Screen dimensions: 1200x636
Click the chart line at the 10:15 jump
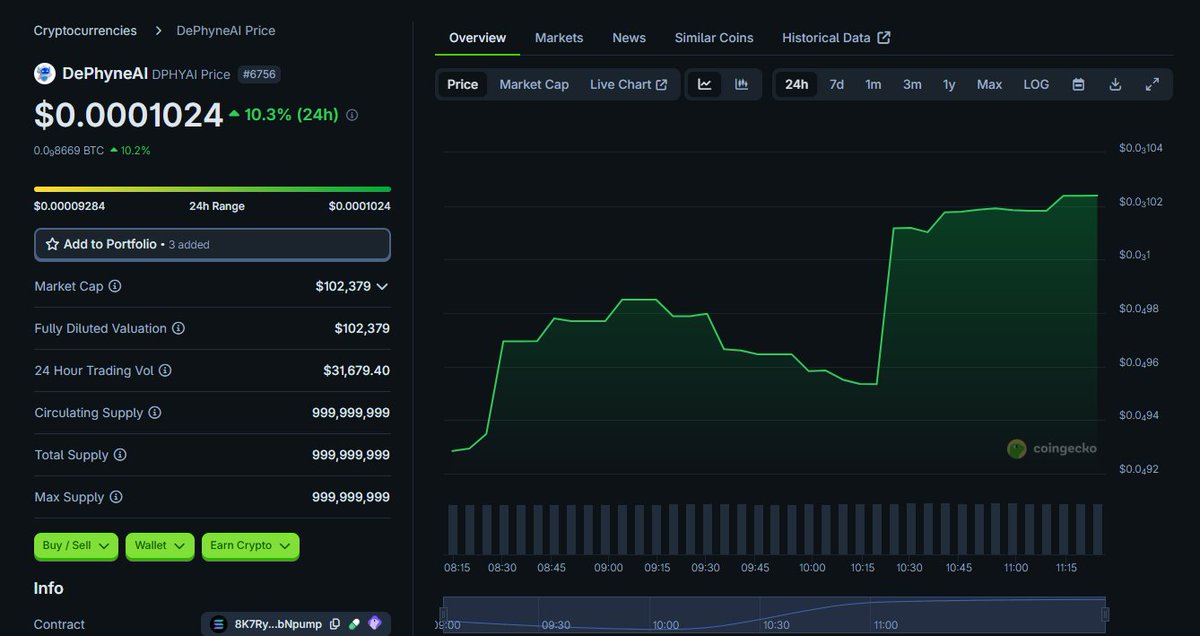885,305
